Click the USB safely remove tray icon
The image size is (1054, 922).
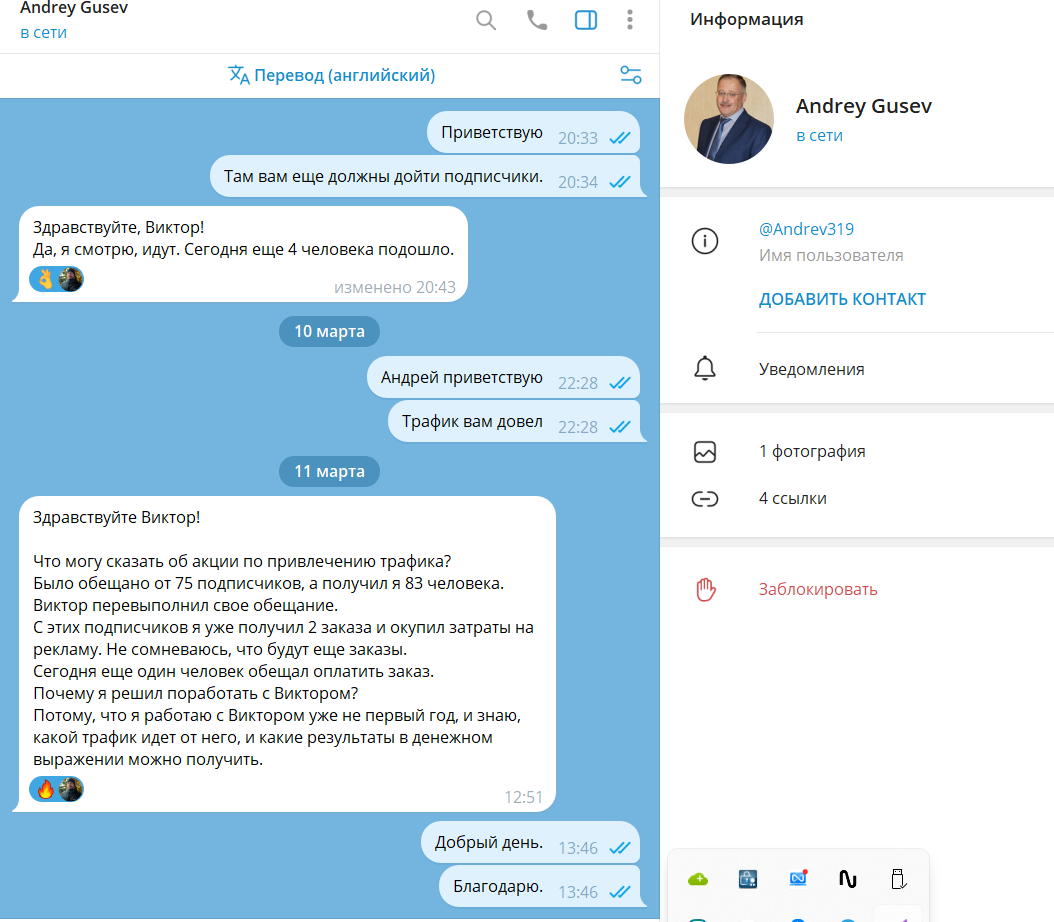(898, 879)
